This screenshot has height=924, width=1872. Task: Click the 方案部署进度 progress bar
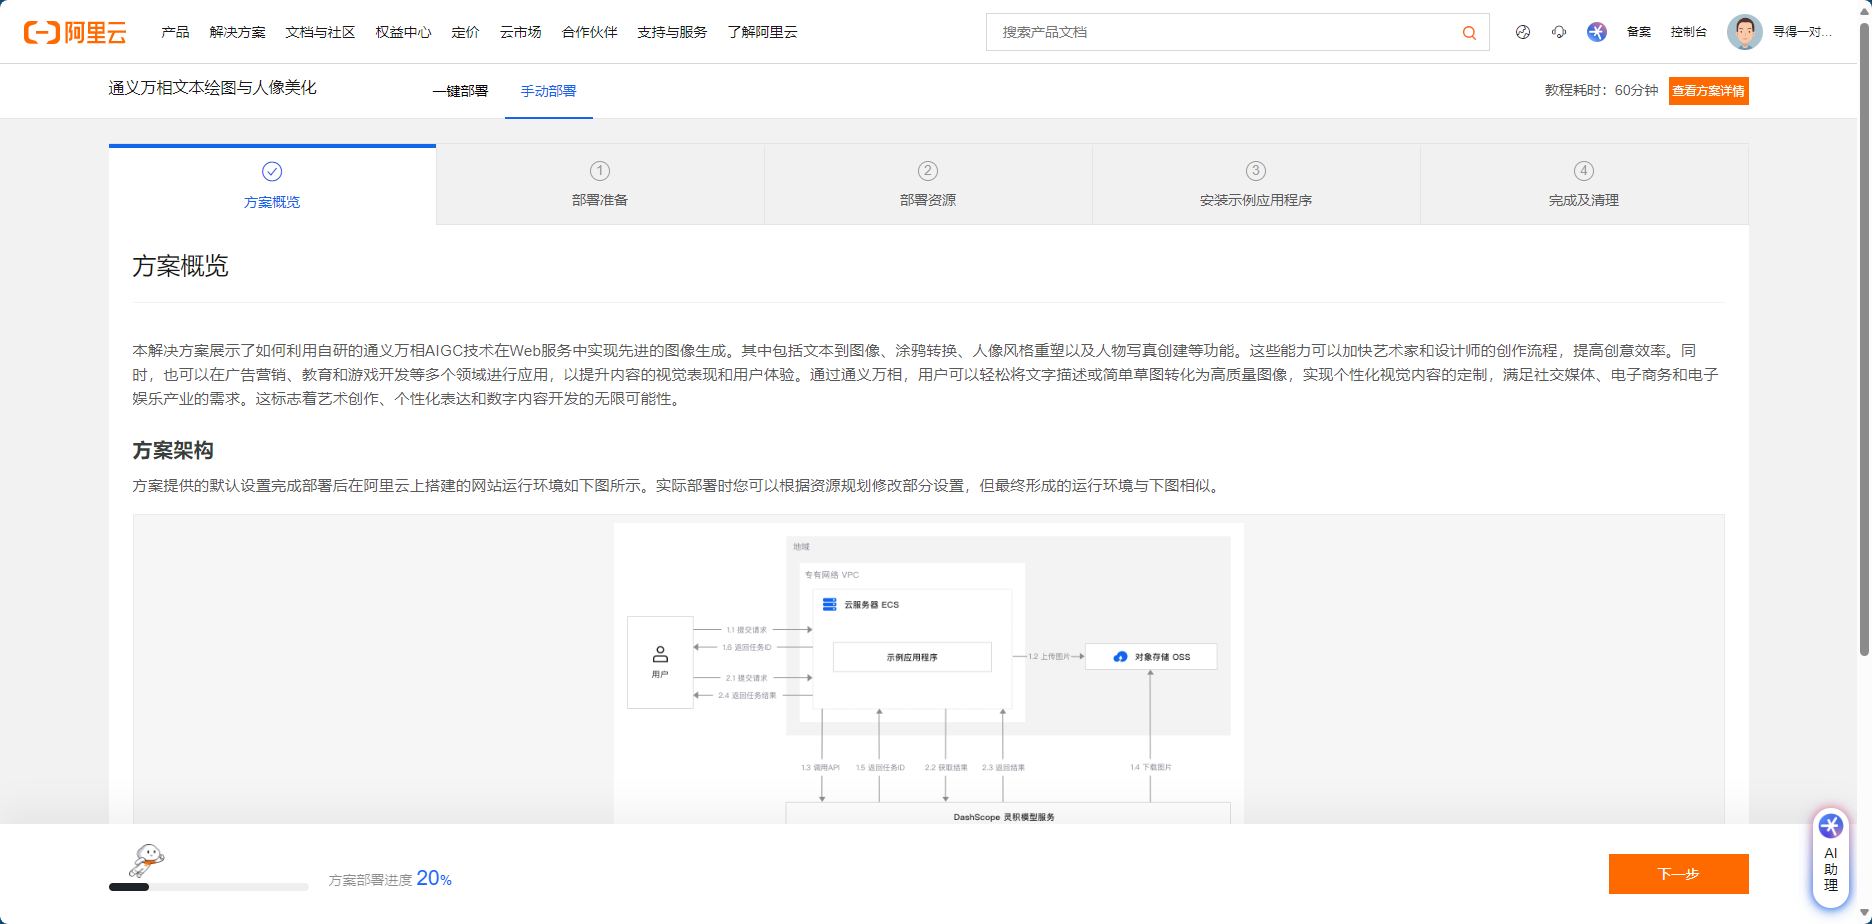(209, 887)
